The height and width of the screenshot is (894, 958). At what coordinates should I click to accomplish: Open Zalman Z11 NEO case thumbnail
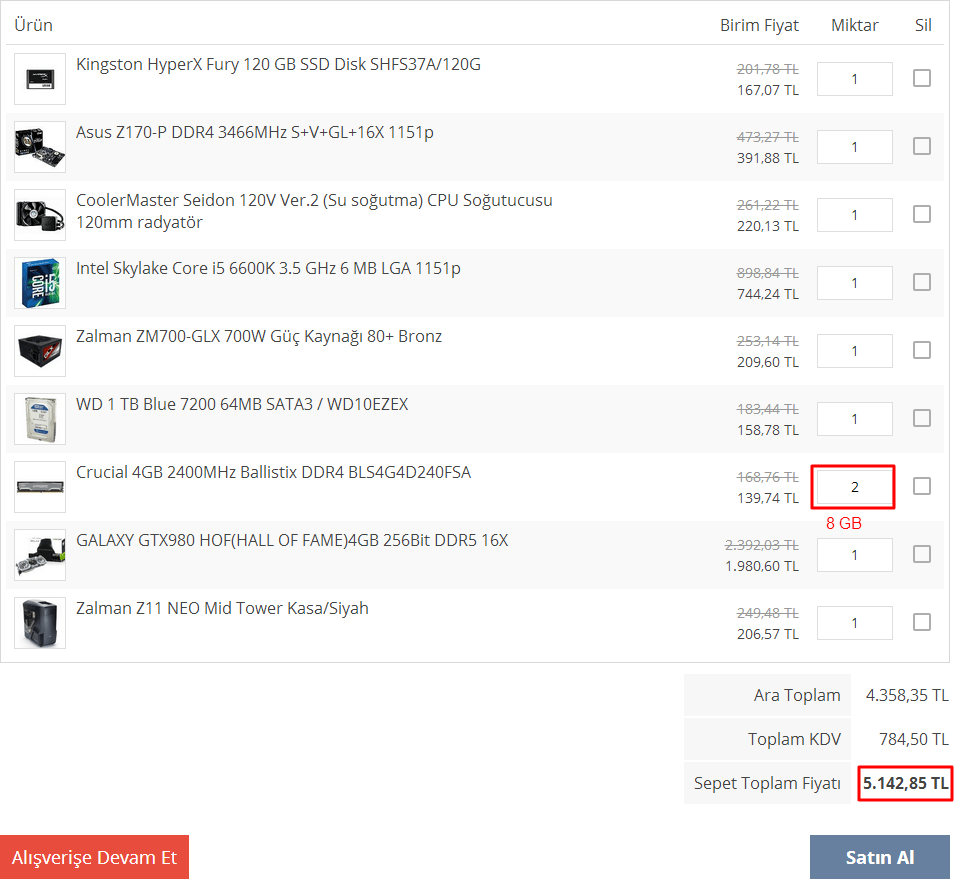pyautogui.click(x=40, y=623)
